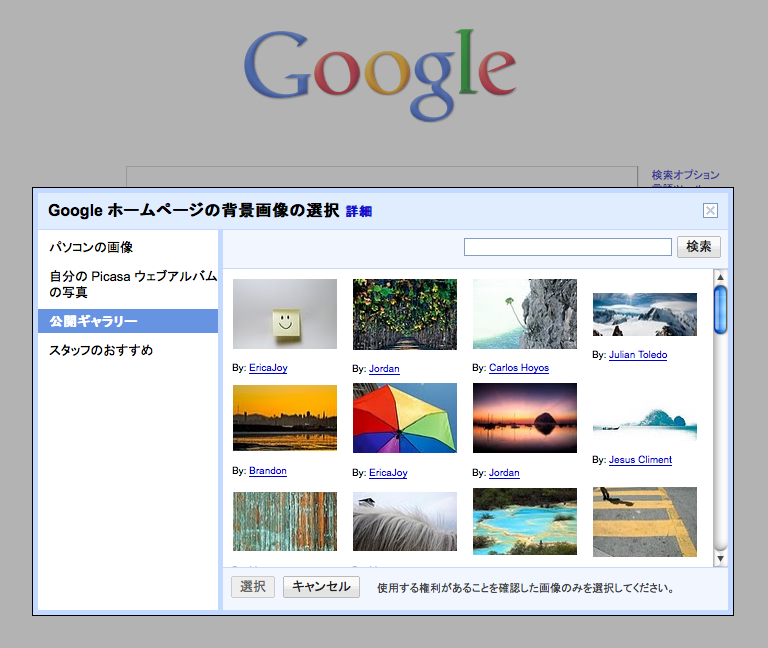768x648 pixels.
Task: Focus the gallery search text field
Action: click(568, 247)
